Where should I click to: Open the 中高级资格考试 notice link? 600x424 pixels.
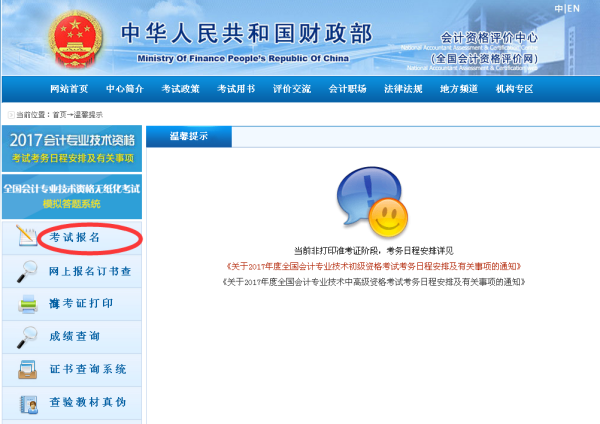[373, 282]
